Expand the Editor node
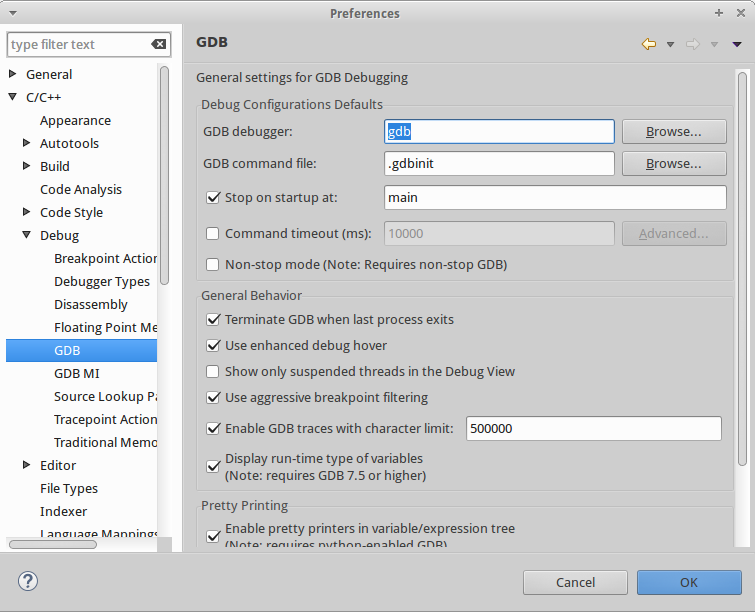Screen dimensions: 755x612 point(26,465)
